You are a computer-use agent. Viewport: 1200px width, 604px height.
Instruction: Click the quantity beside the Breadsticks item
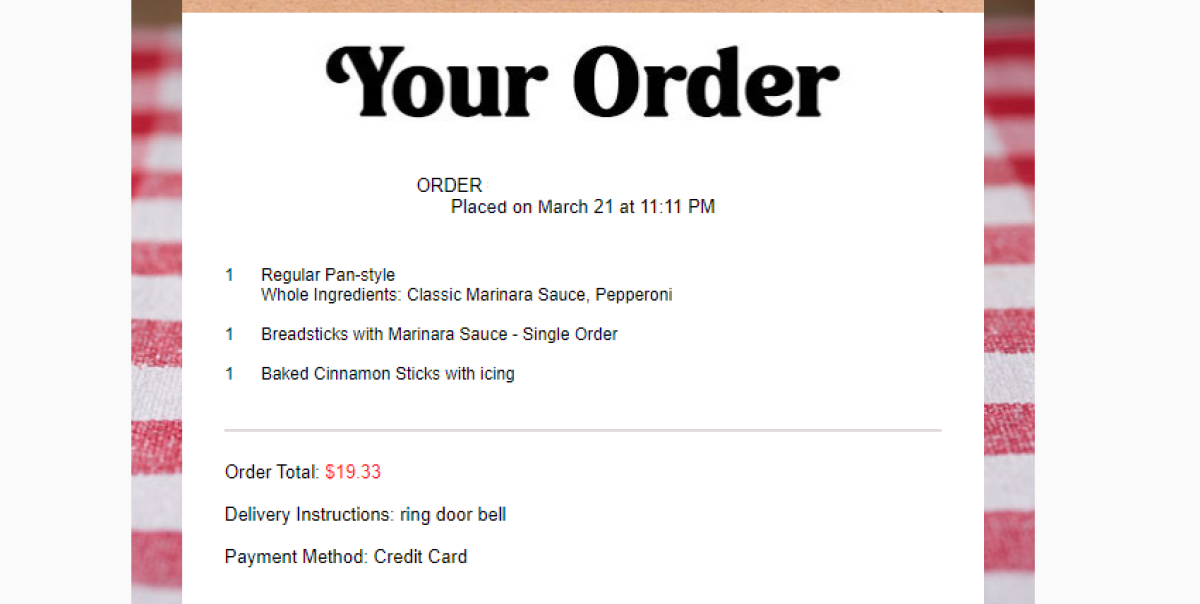point(229,334)
